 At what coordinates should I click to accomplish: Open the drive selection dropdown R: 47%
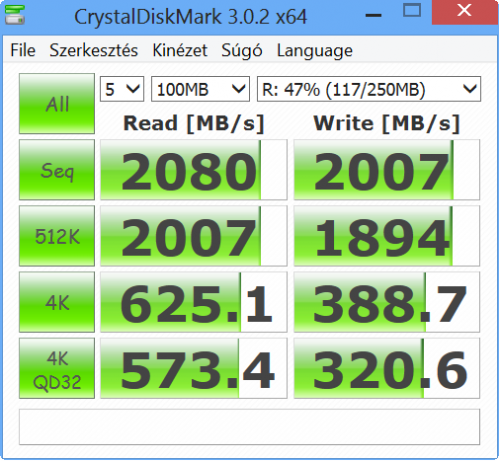coord(369,89)
